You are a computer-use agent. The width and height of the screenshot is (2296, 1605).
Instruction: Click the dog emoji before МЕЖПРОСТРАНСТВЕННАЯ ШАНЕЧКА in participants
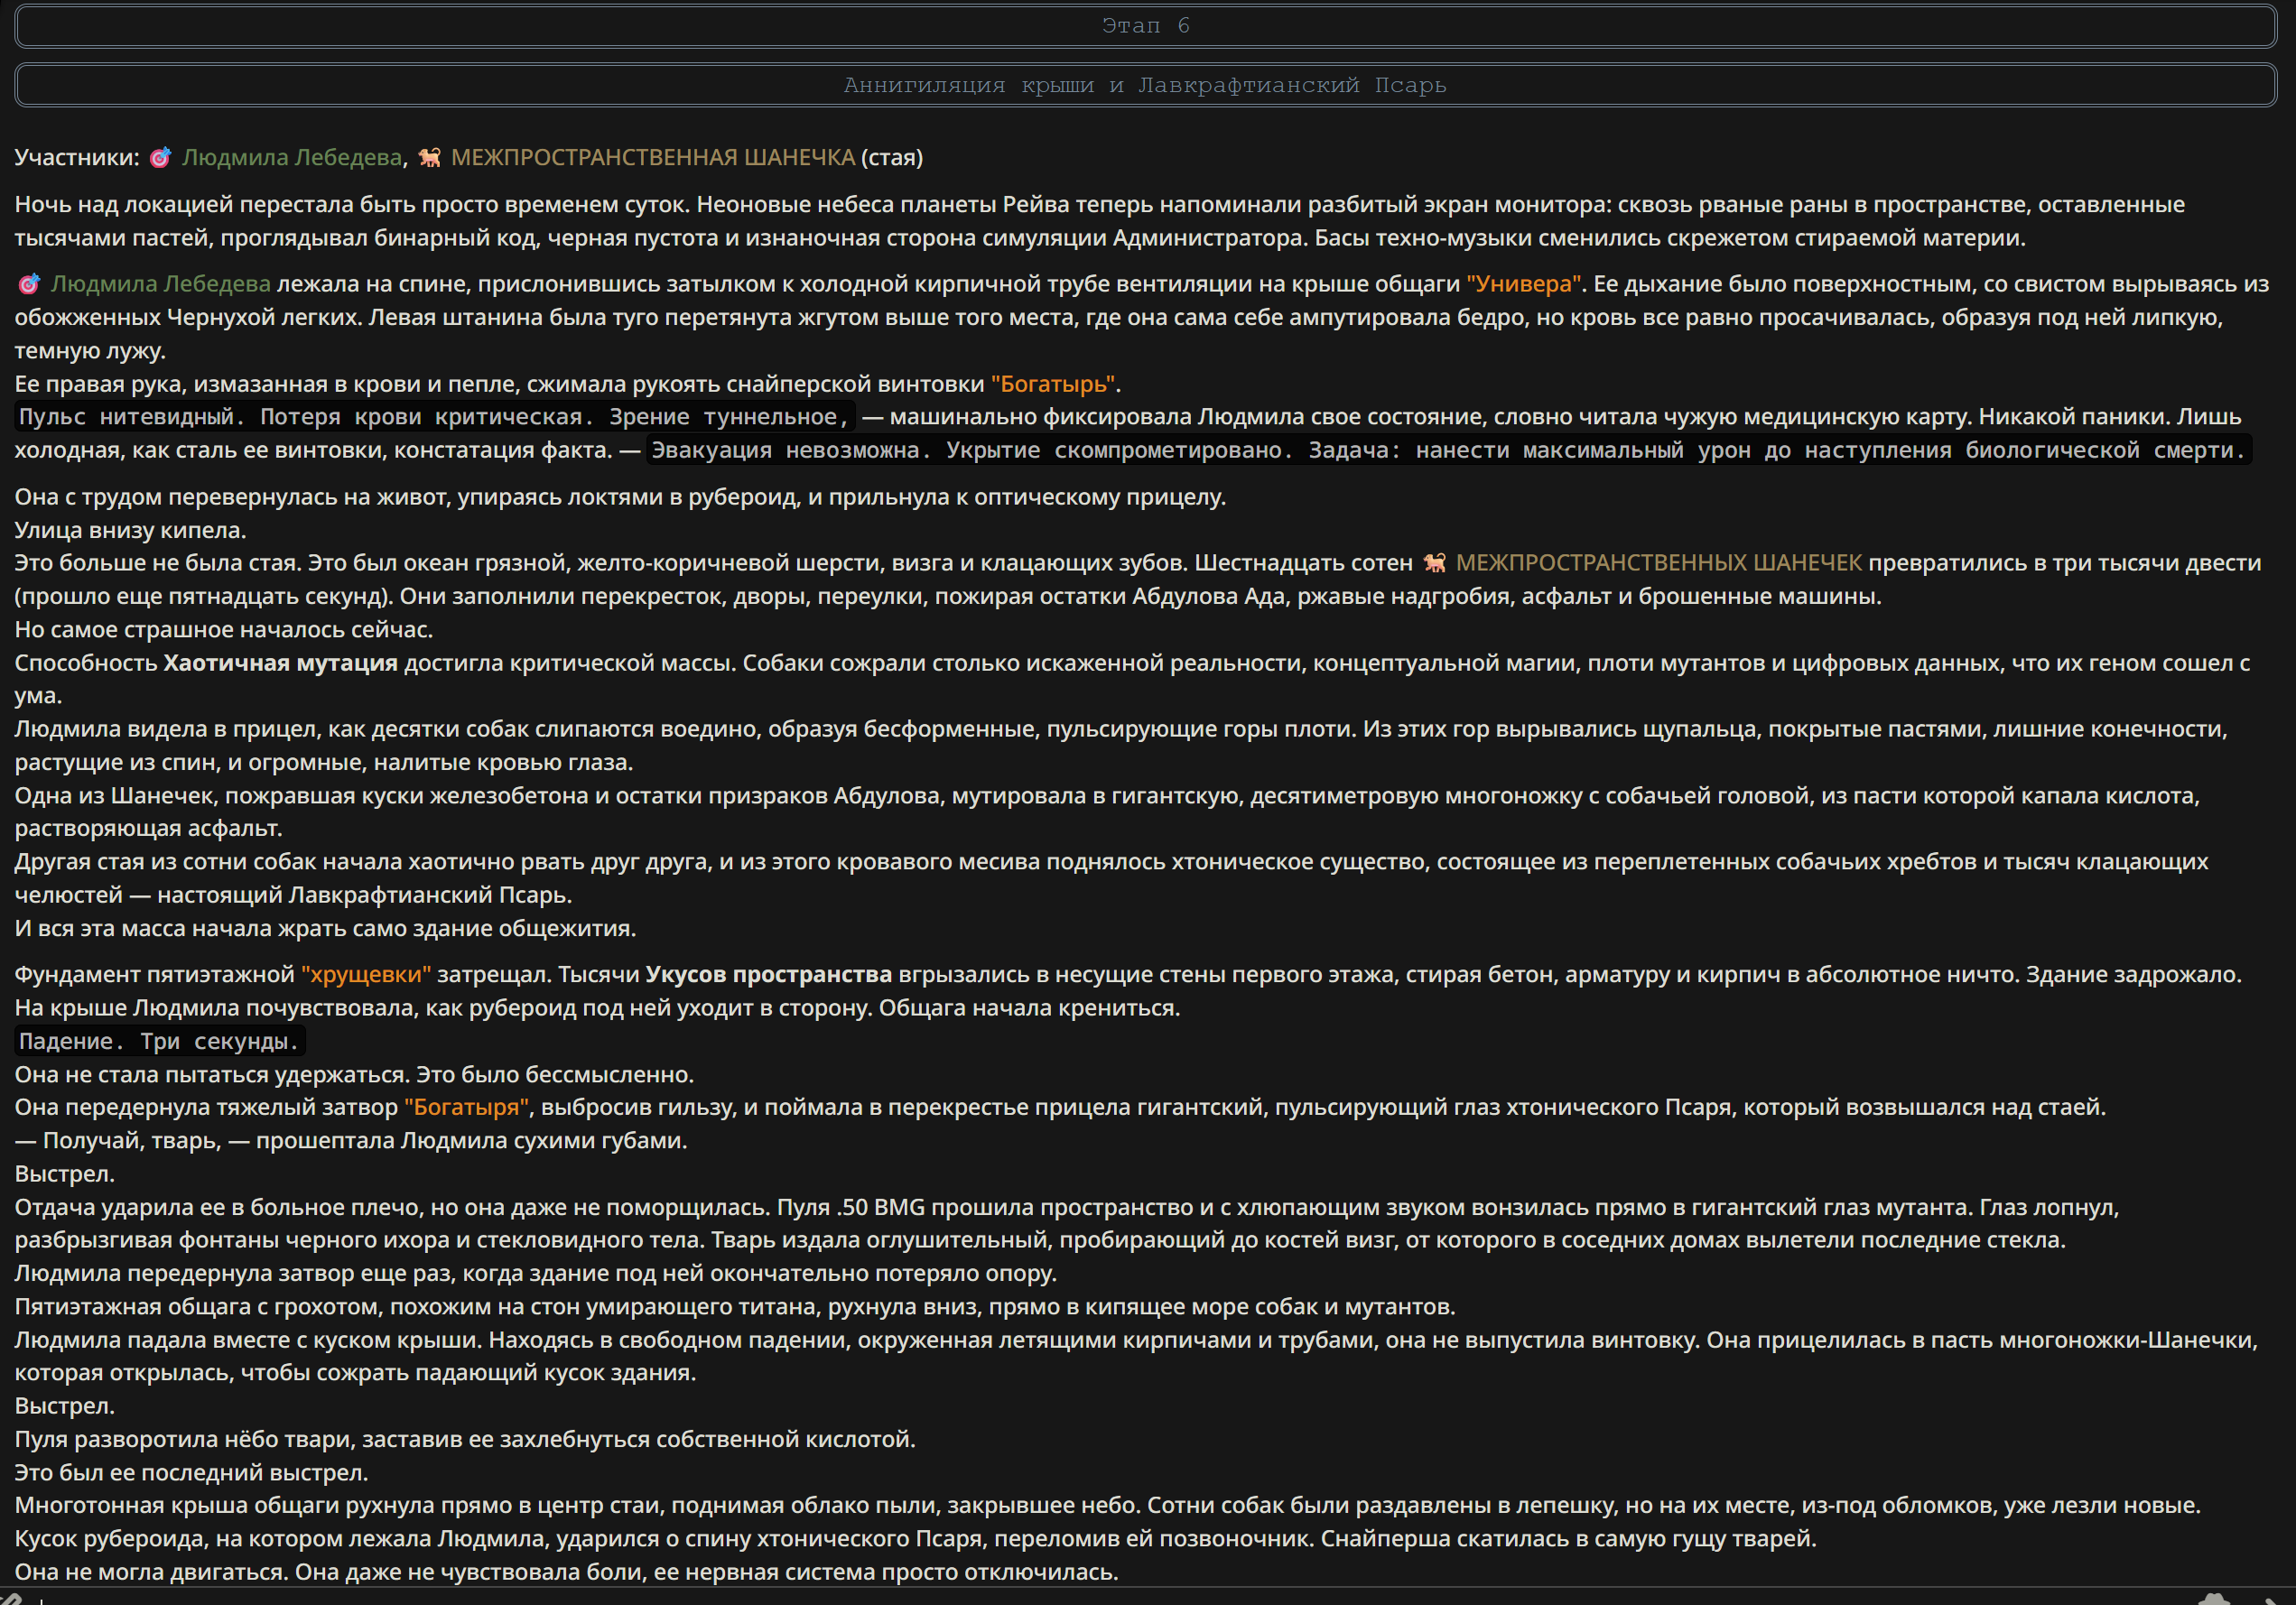430,157
